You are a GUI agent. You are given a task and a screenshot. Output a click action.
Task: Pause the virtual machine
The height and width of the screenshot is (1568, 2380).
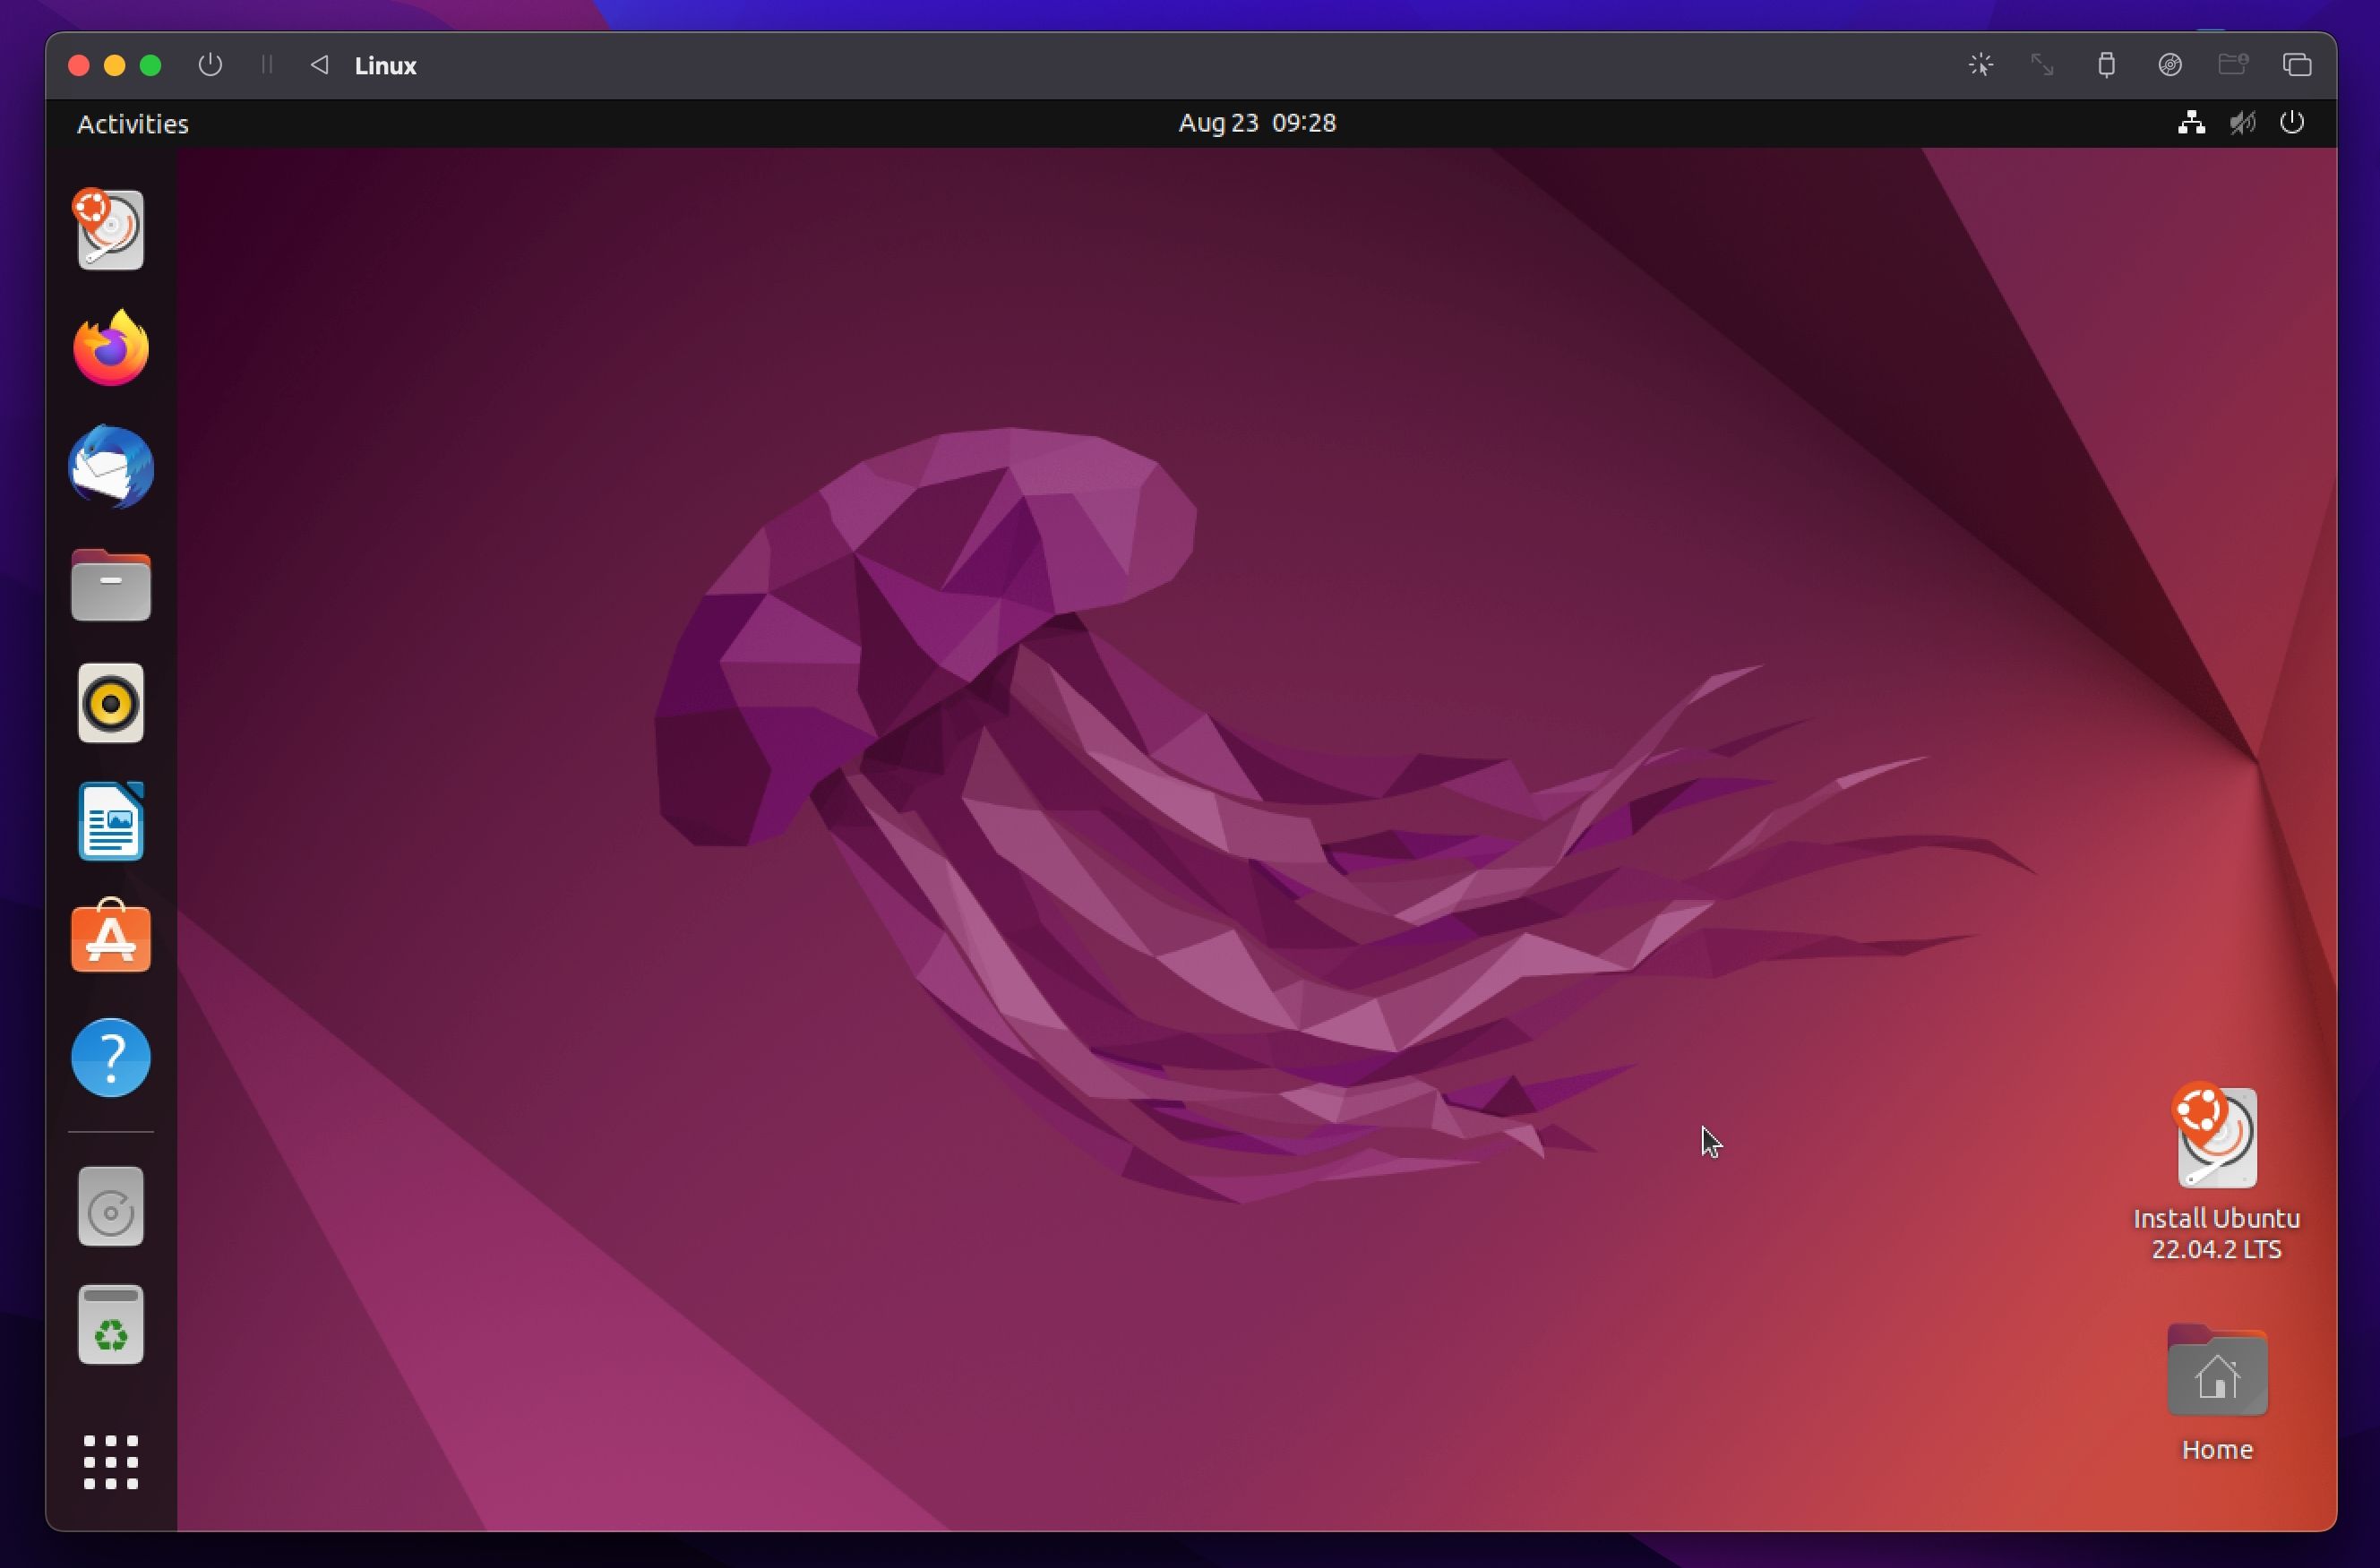(264, 65)
